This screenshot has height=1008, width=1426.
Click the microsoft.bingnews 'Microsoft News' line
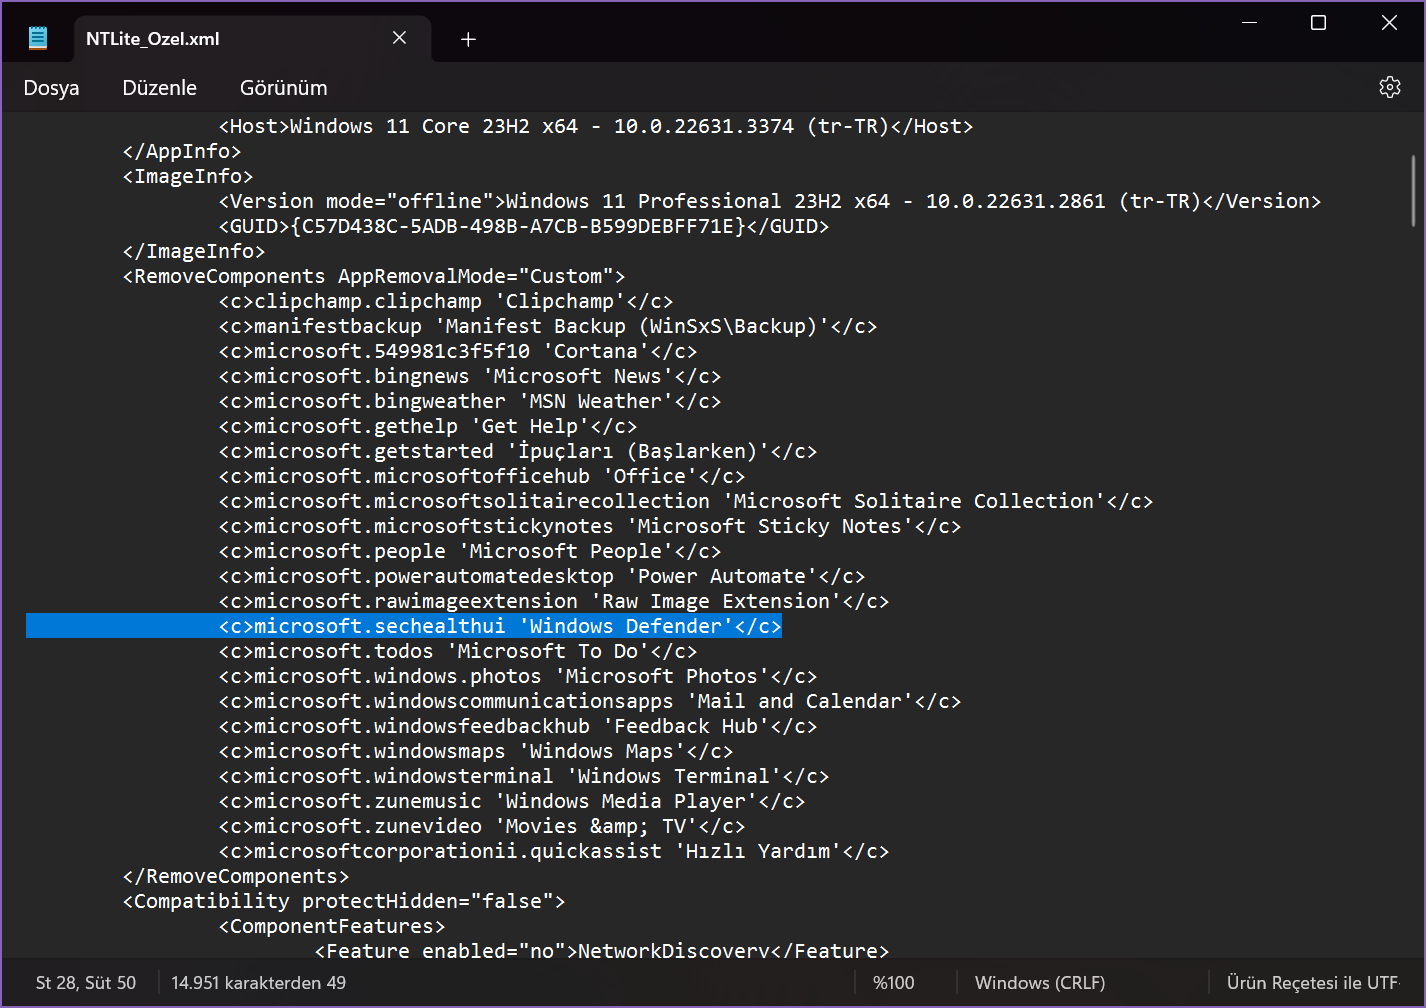tap(470, 376)
